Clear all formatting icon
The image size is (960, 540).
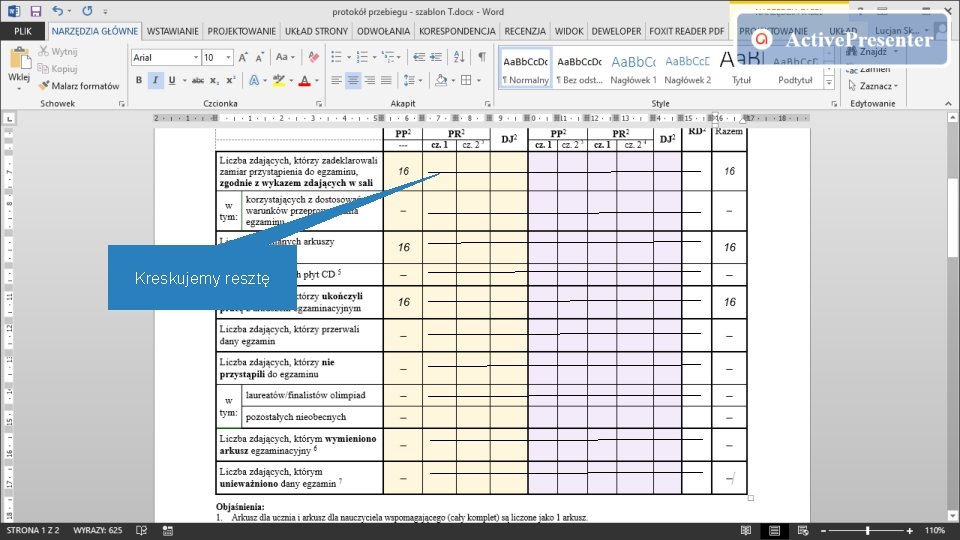coord(313,58)
